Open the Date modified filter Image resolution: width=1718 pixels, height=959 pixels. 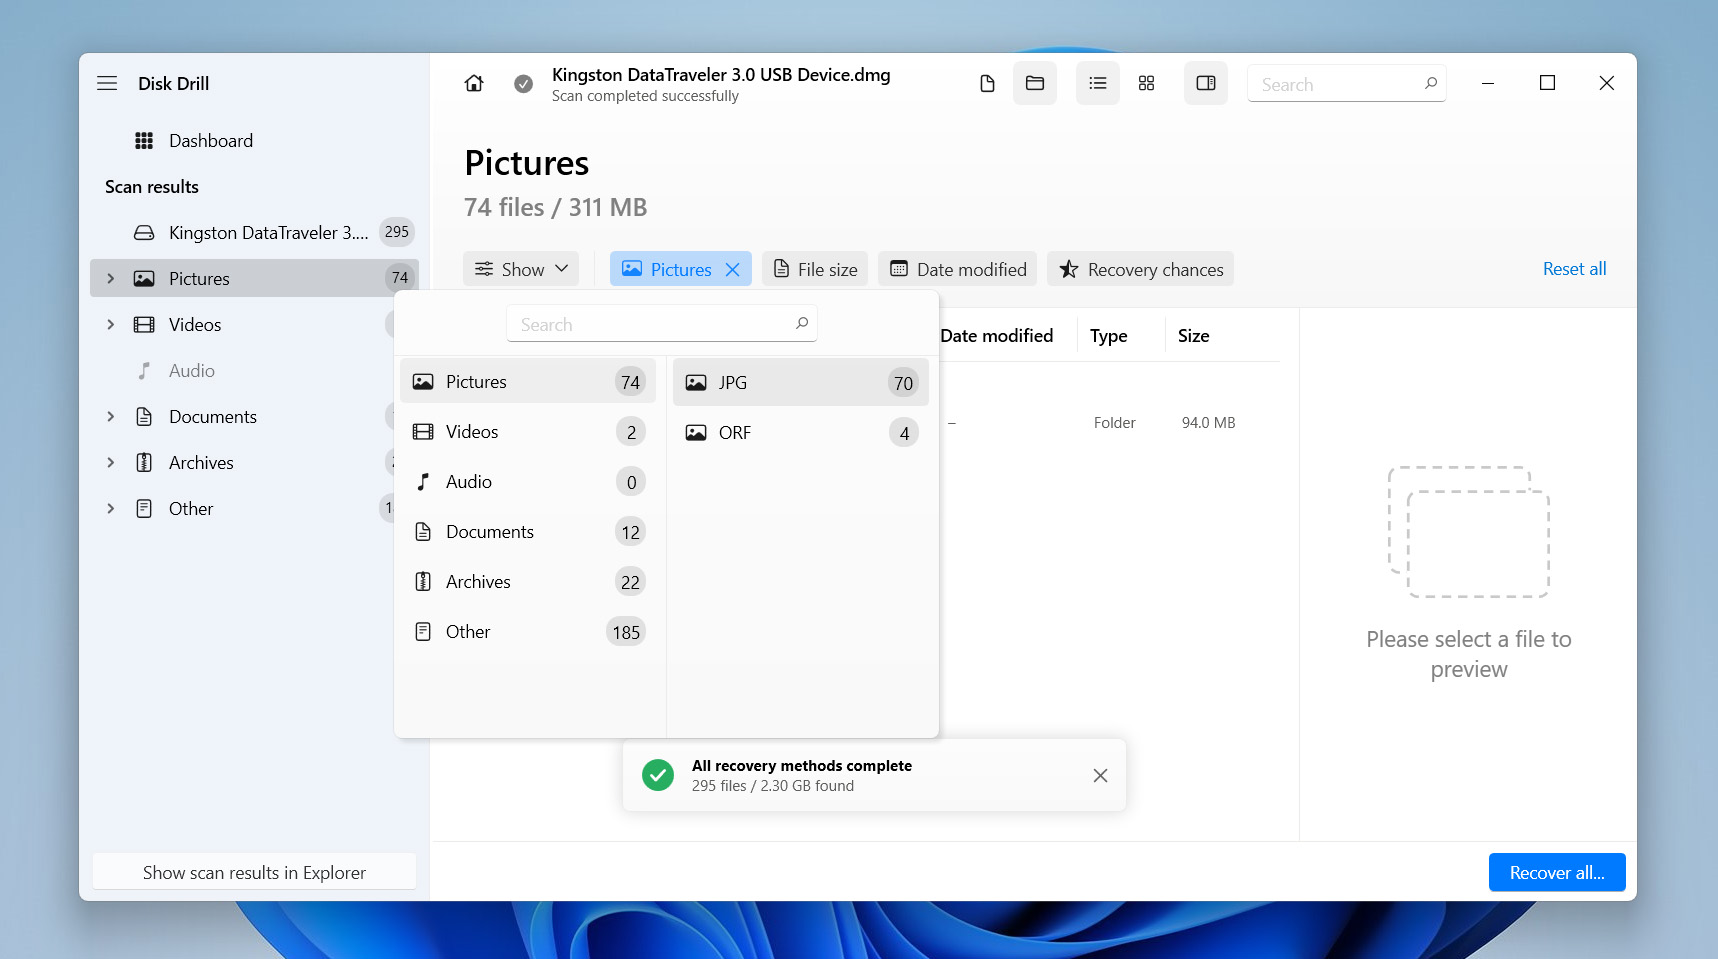[958, 269]
